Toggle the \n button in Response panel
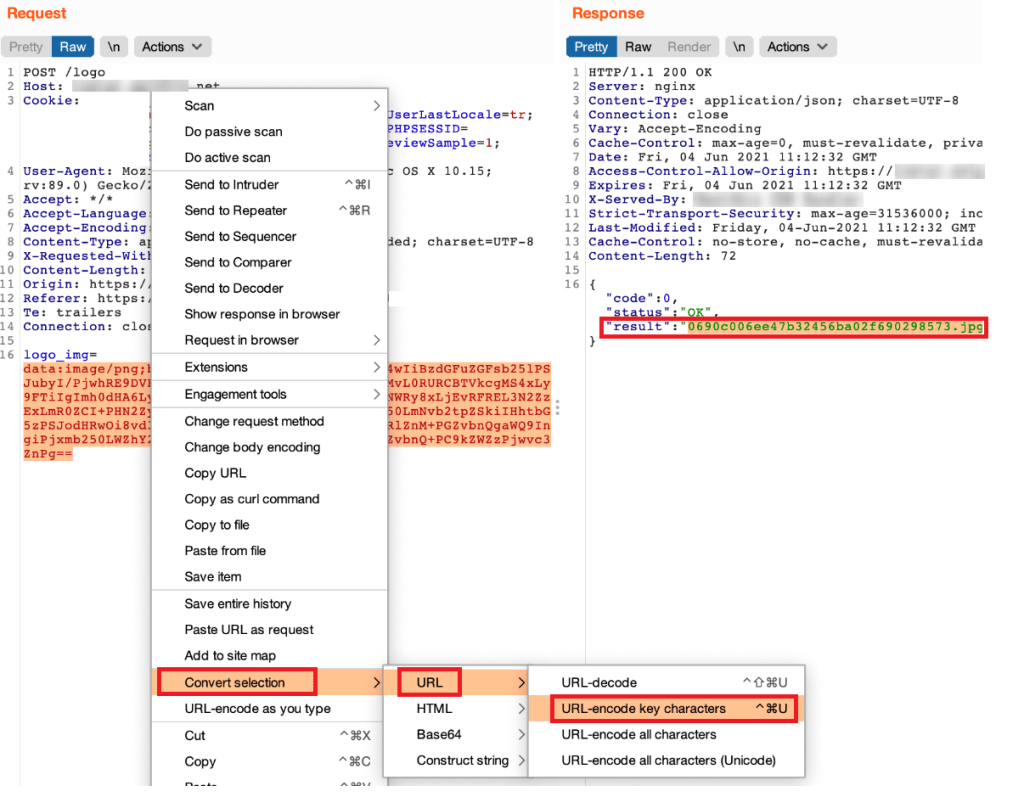 pos(739,47)
